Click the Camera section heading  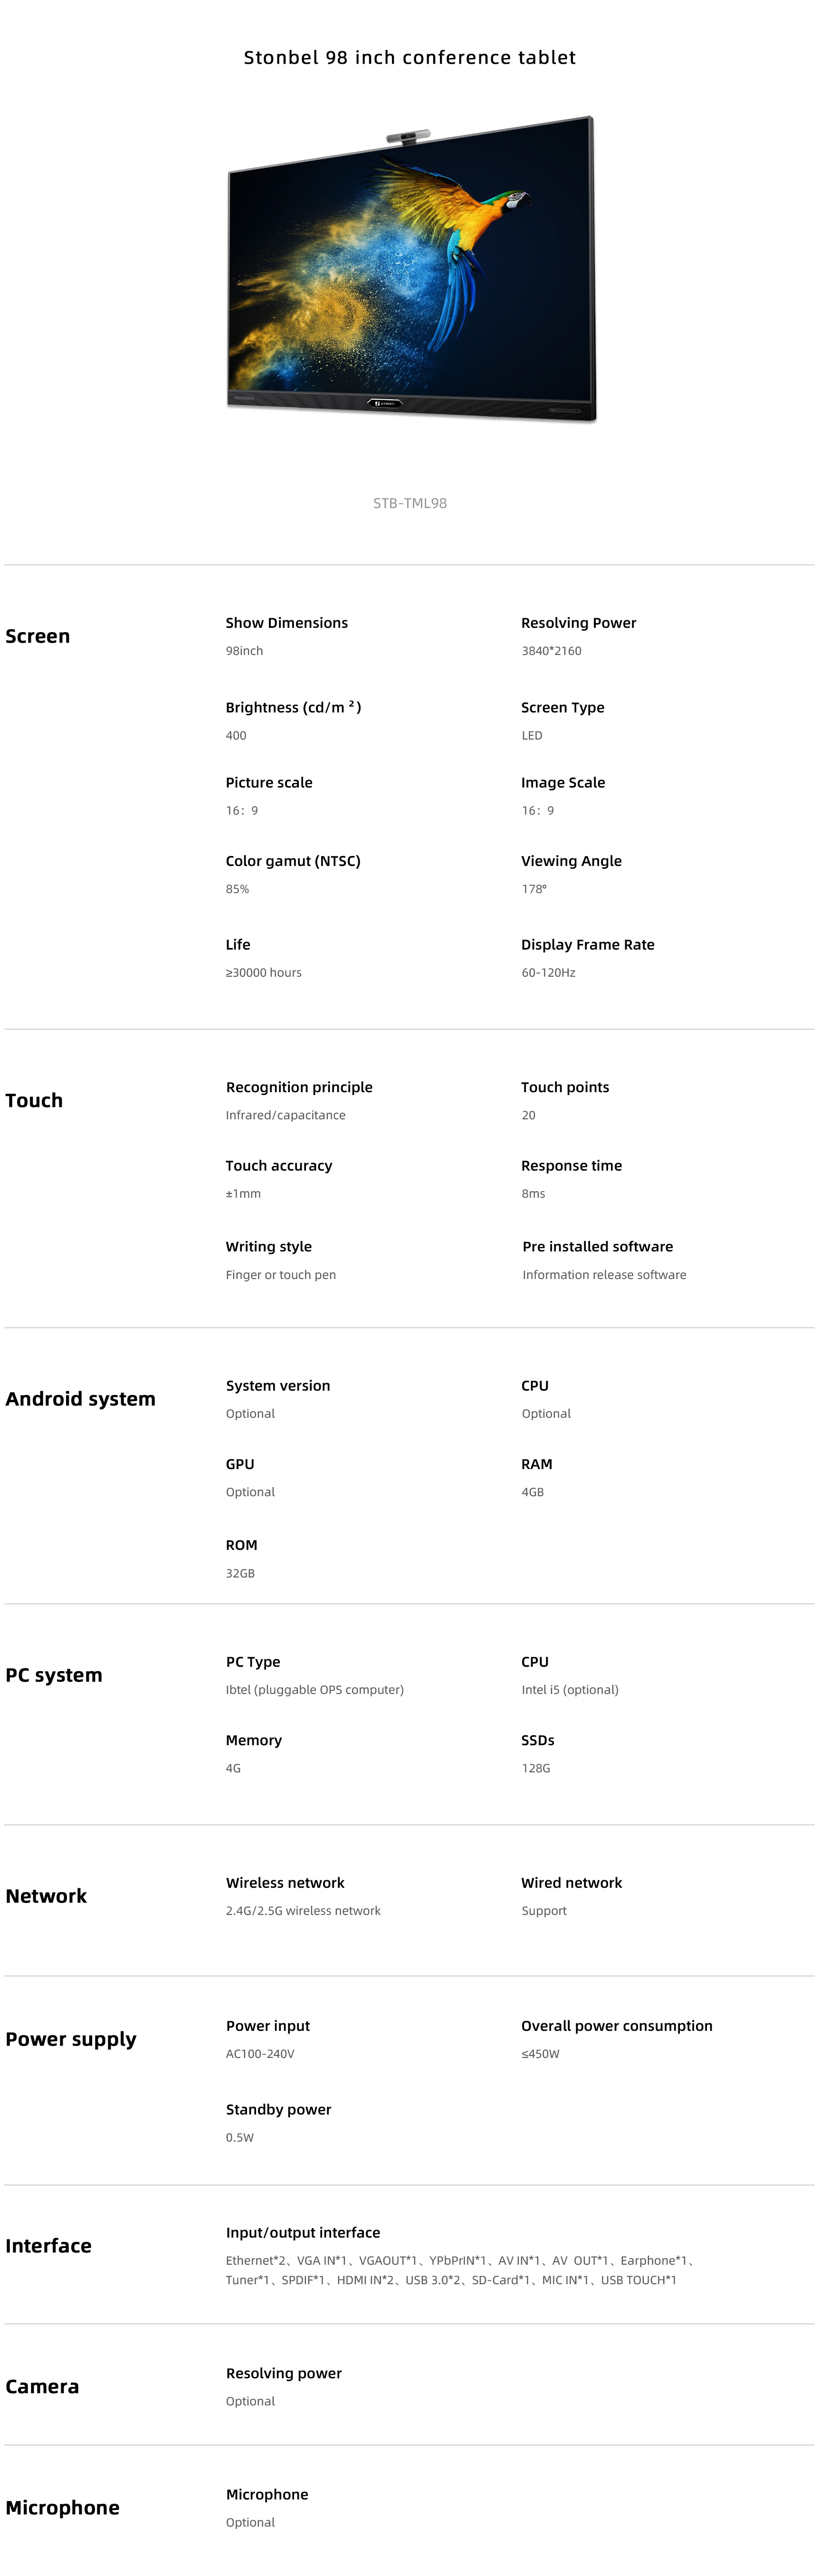pyautogui.click(x=42, y=2386)
